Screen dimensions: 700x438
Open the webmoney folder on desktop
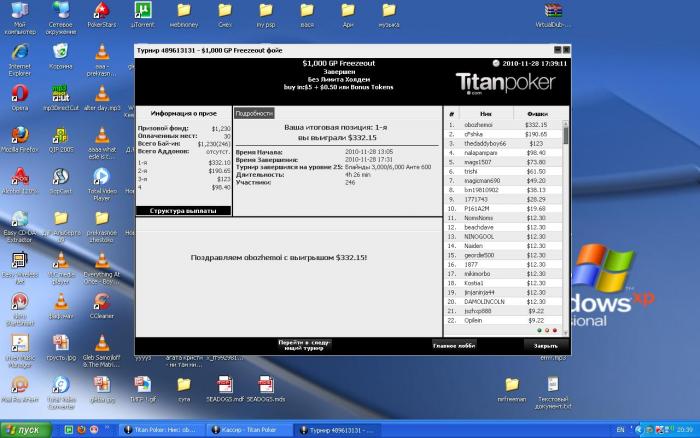point(184,14)
